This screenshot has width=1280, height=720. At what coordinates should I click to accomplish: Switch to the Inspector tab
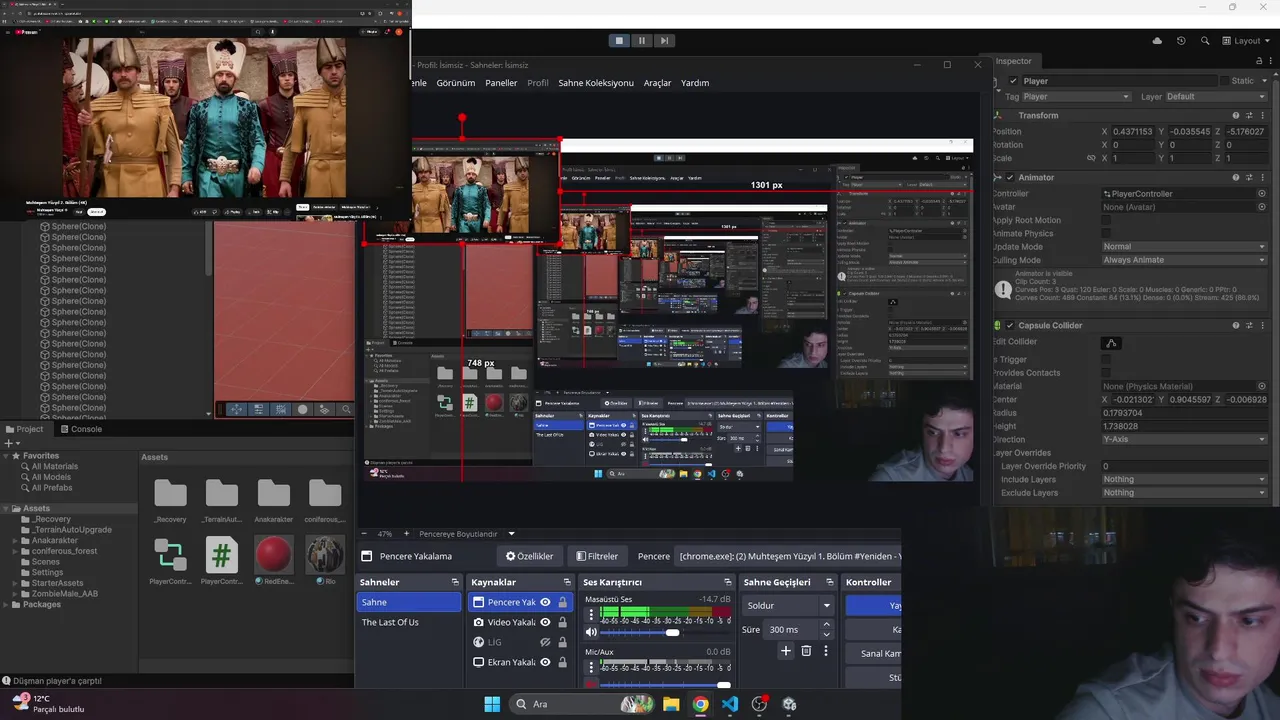click(1012, 61)
